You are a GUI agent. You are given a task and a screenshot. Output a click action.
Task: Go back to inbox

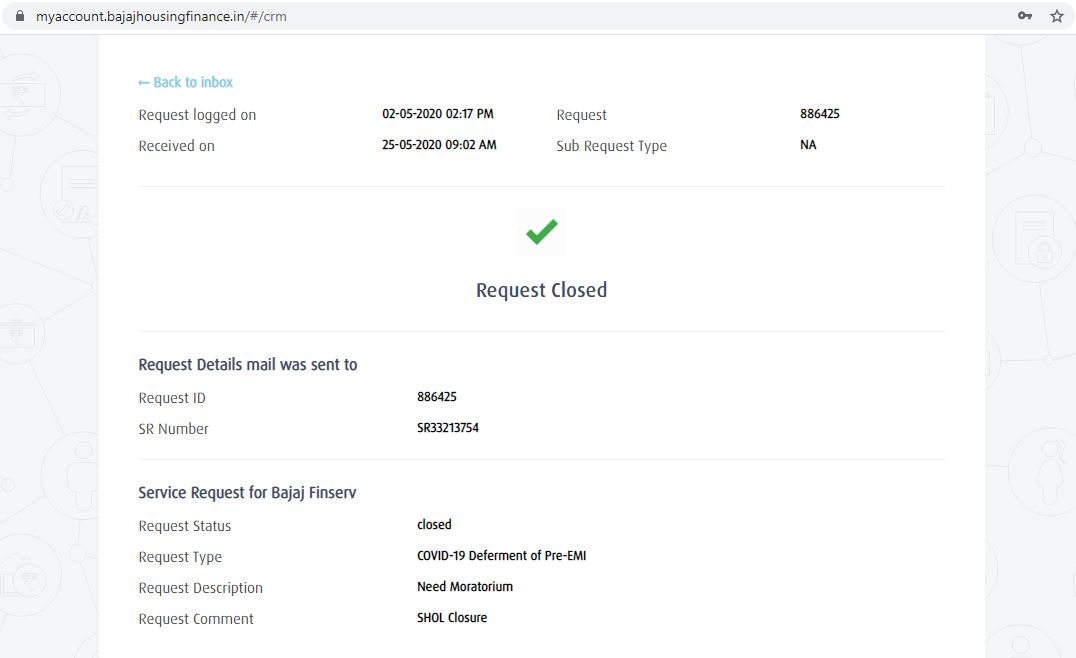pos(185,82)
